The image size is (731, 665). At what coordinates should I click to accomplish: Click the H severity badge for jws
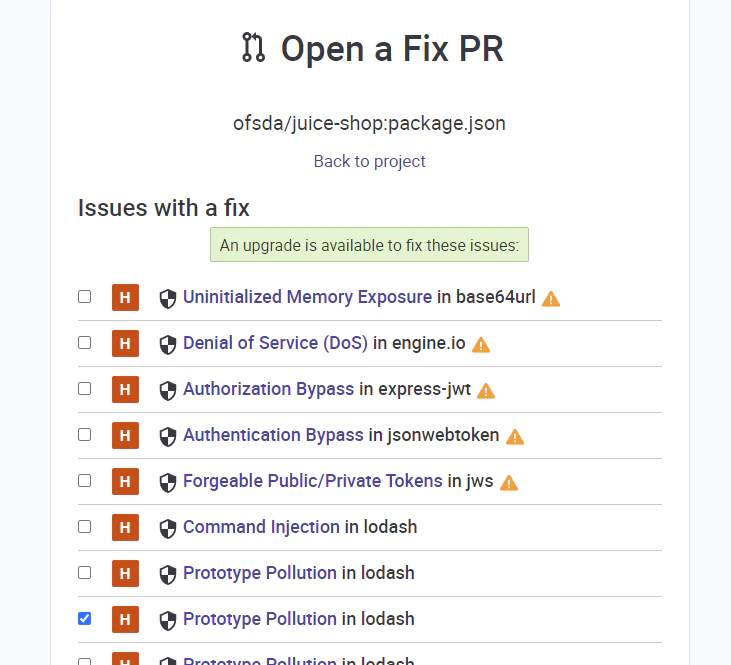tap(125, 481)
